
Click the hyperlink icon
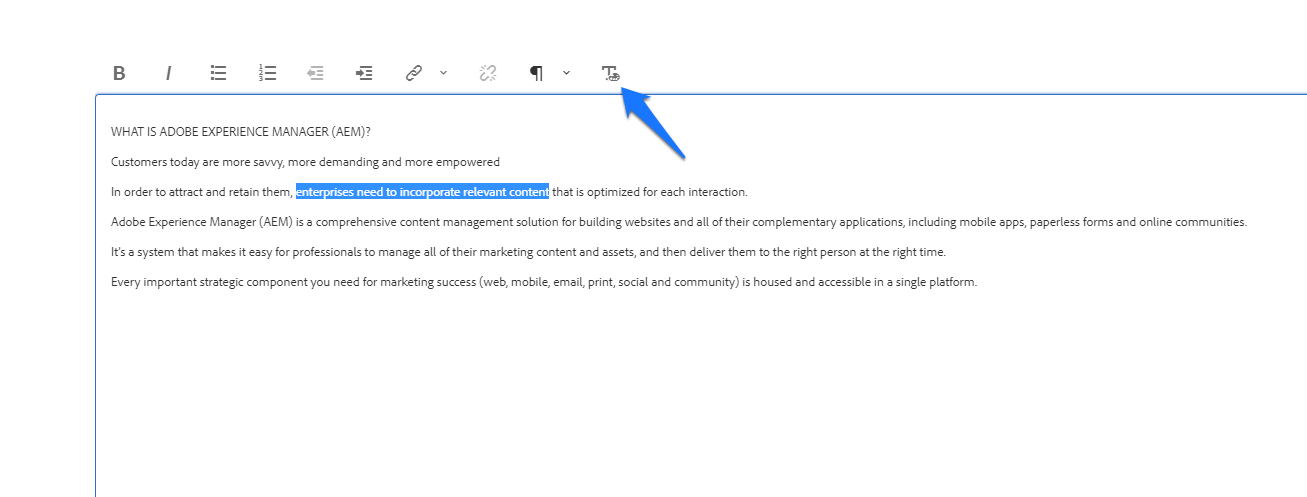[x=414, y=73]
